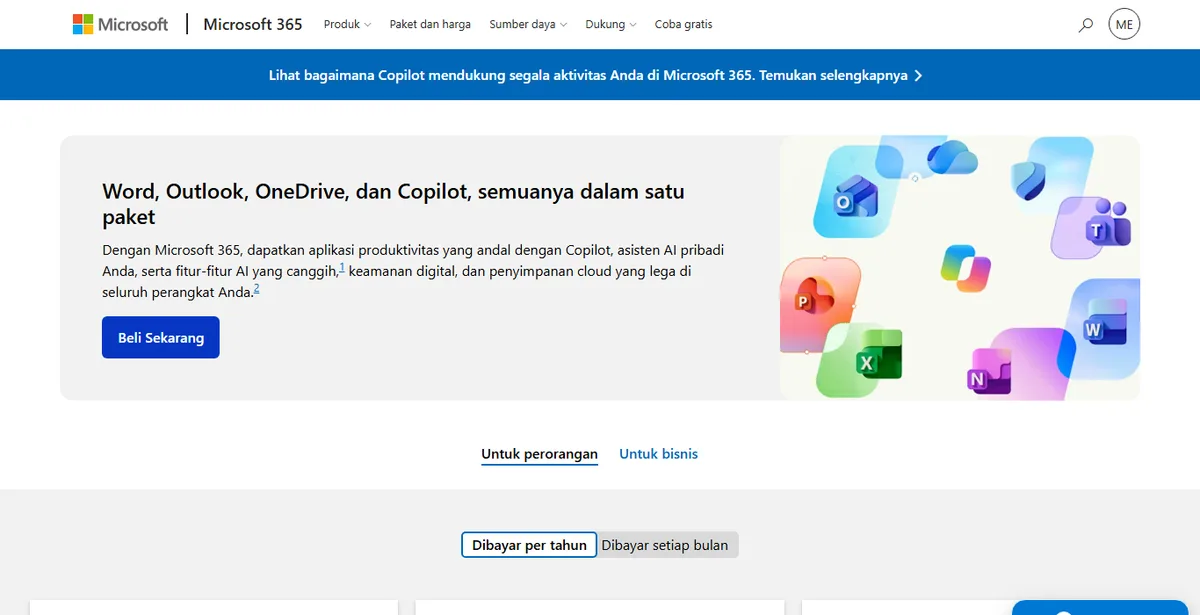Open footnote 1 reference link
Image resolution: width=1200 pixels, height=615 pixels.
(342, 267)
